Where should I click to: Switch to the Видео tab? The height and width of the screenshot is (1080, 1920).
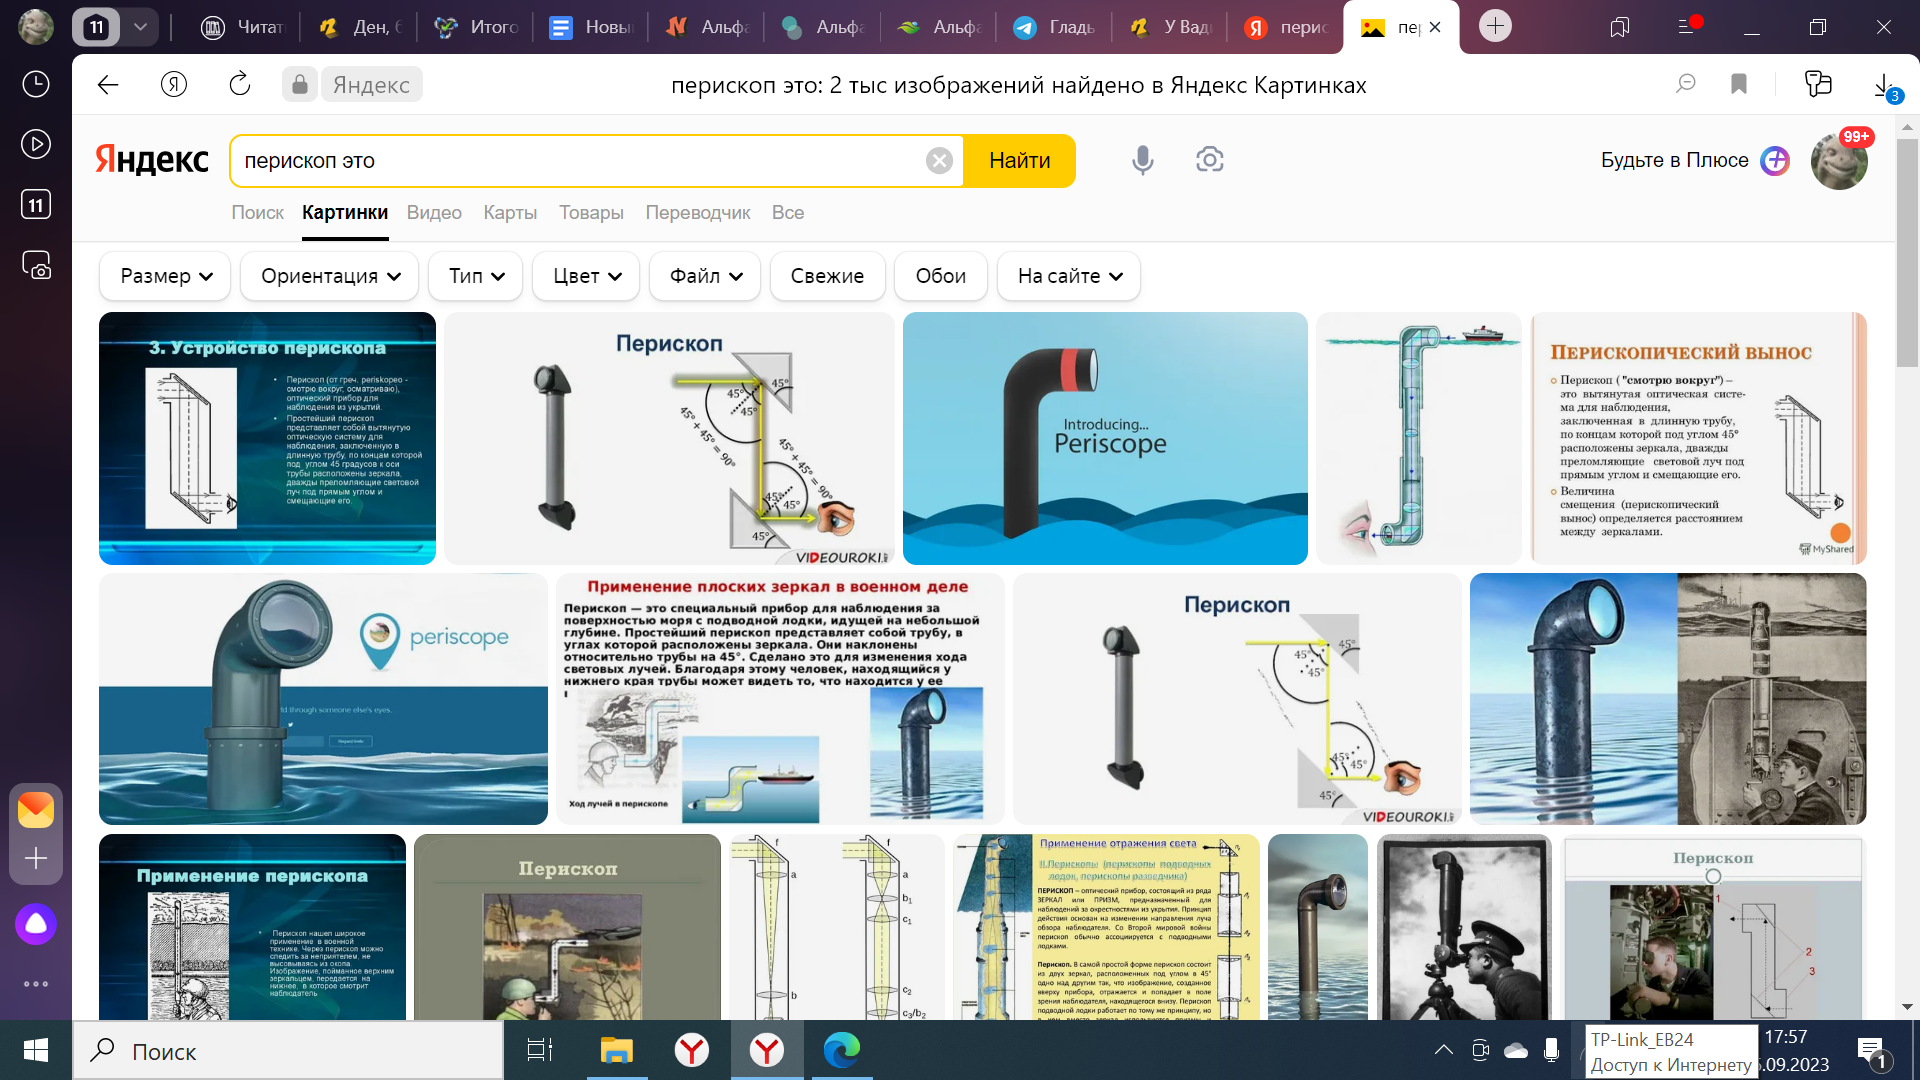(x=434, y=213)
